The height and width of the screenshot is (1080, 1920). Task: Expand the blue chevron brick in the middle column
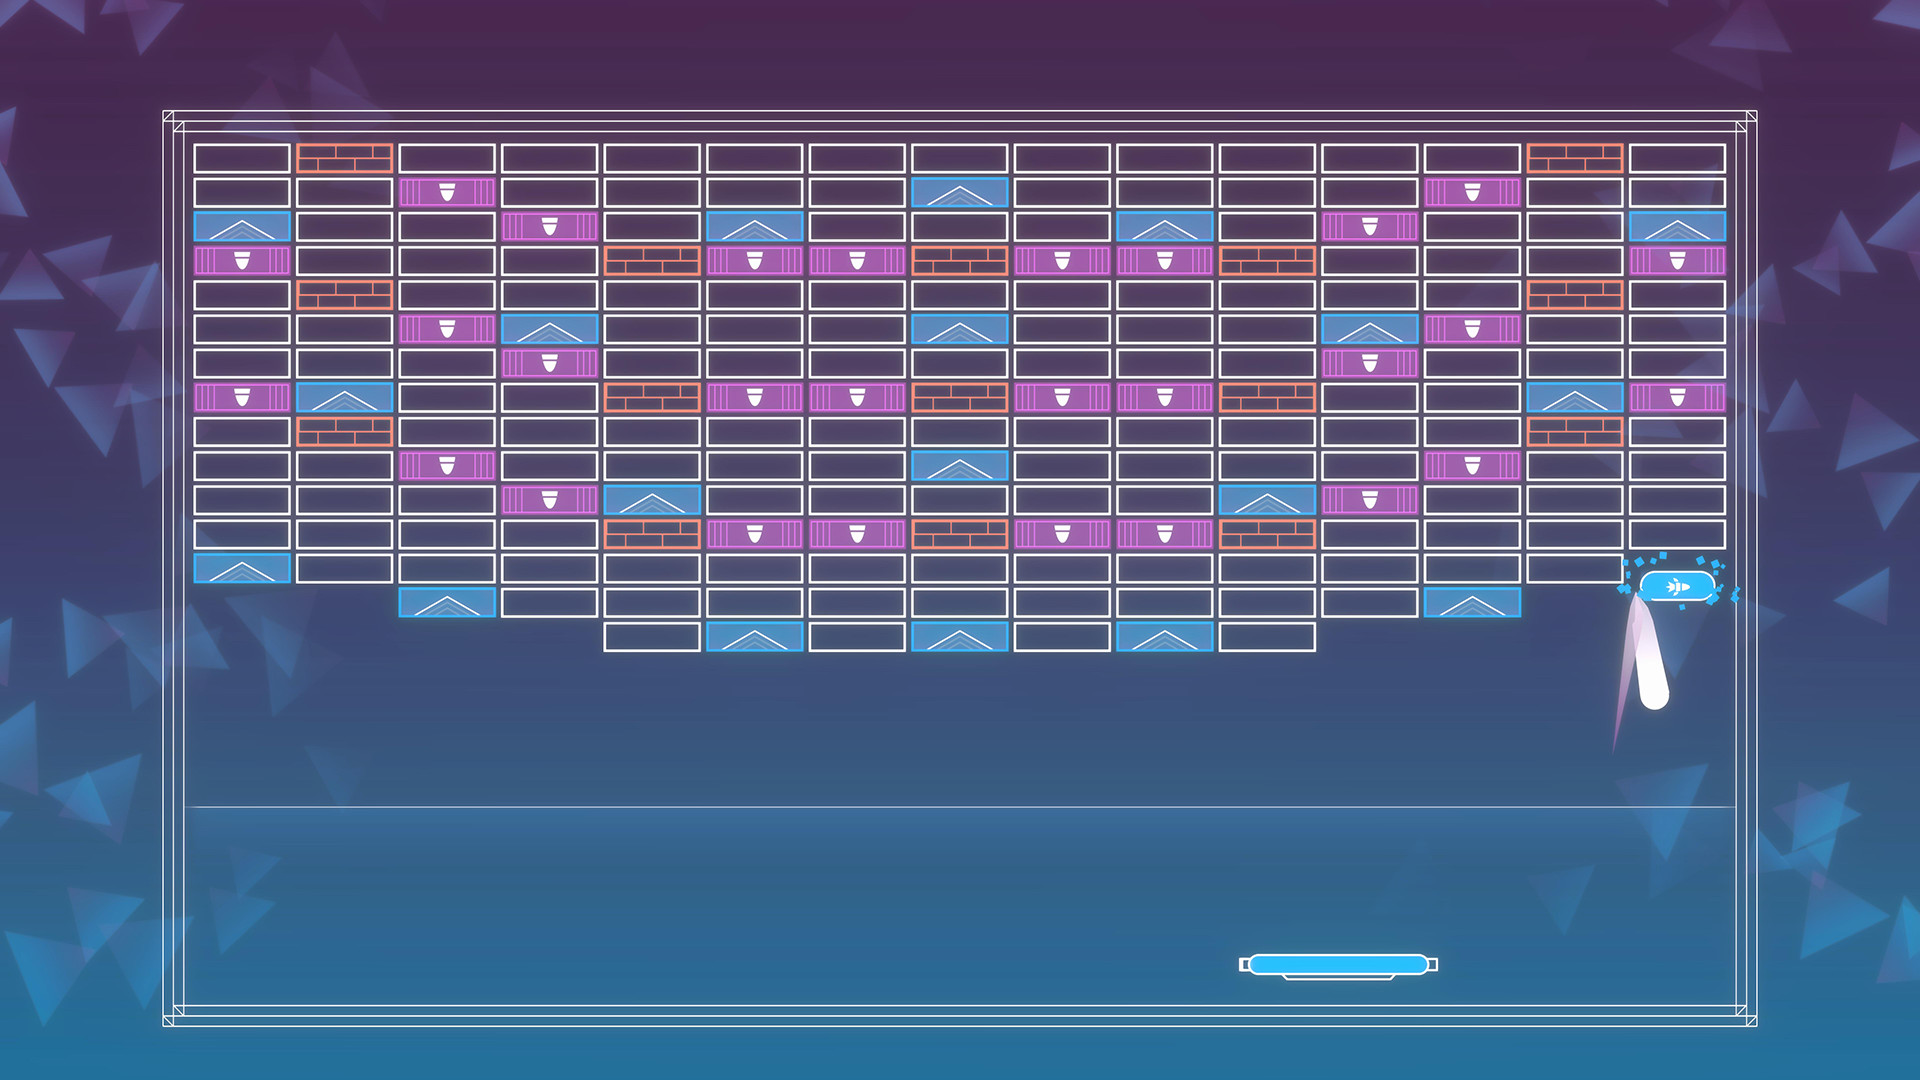point(960,330)
